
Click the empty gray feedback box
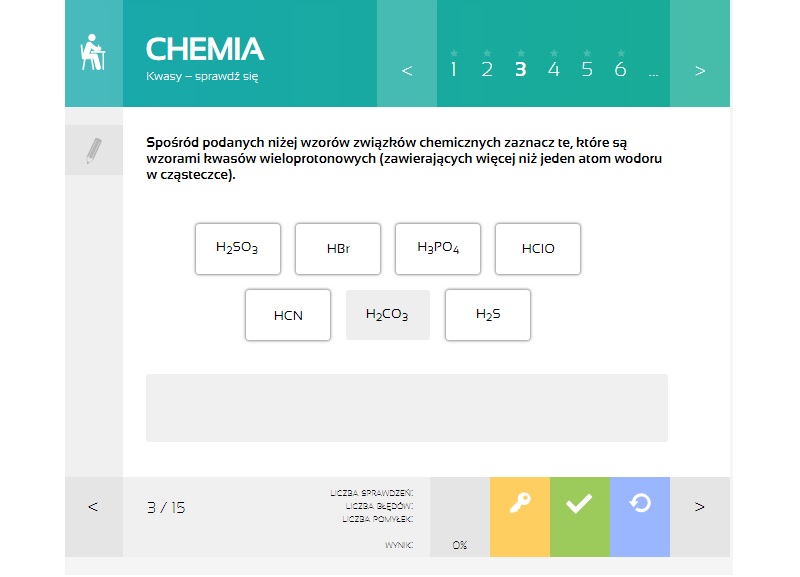[406, 407]
